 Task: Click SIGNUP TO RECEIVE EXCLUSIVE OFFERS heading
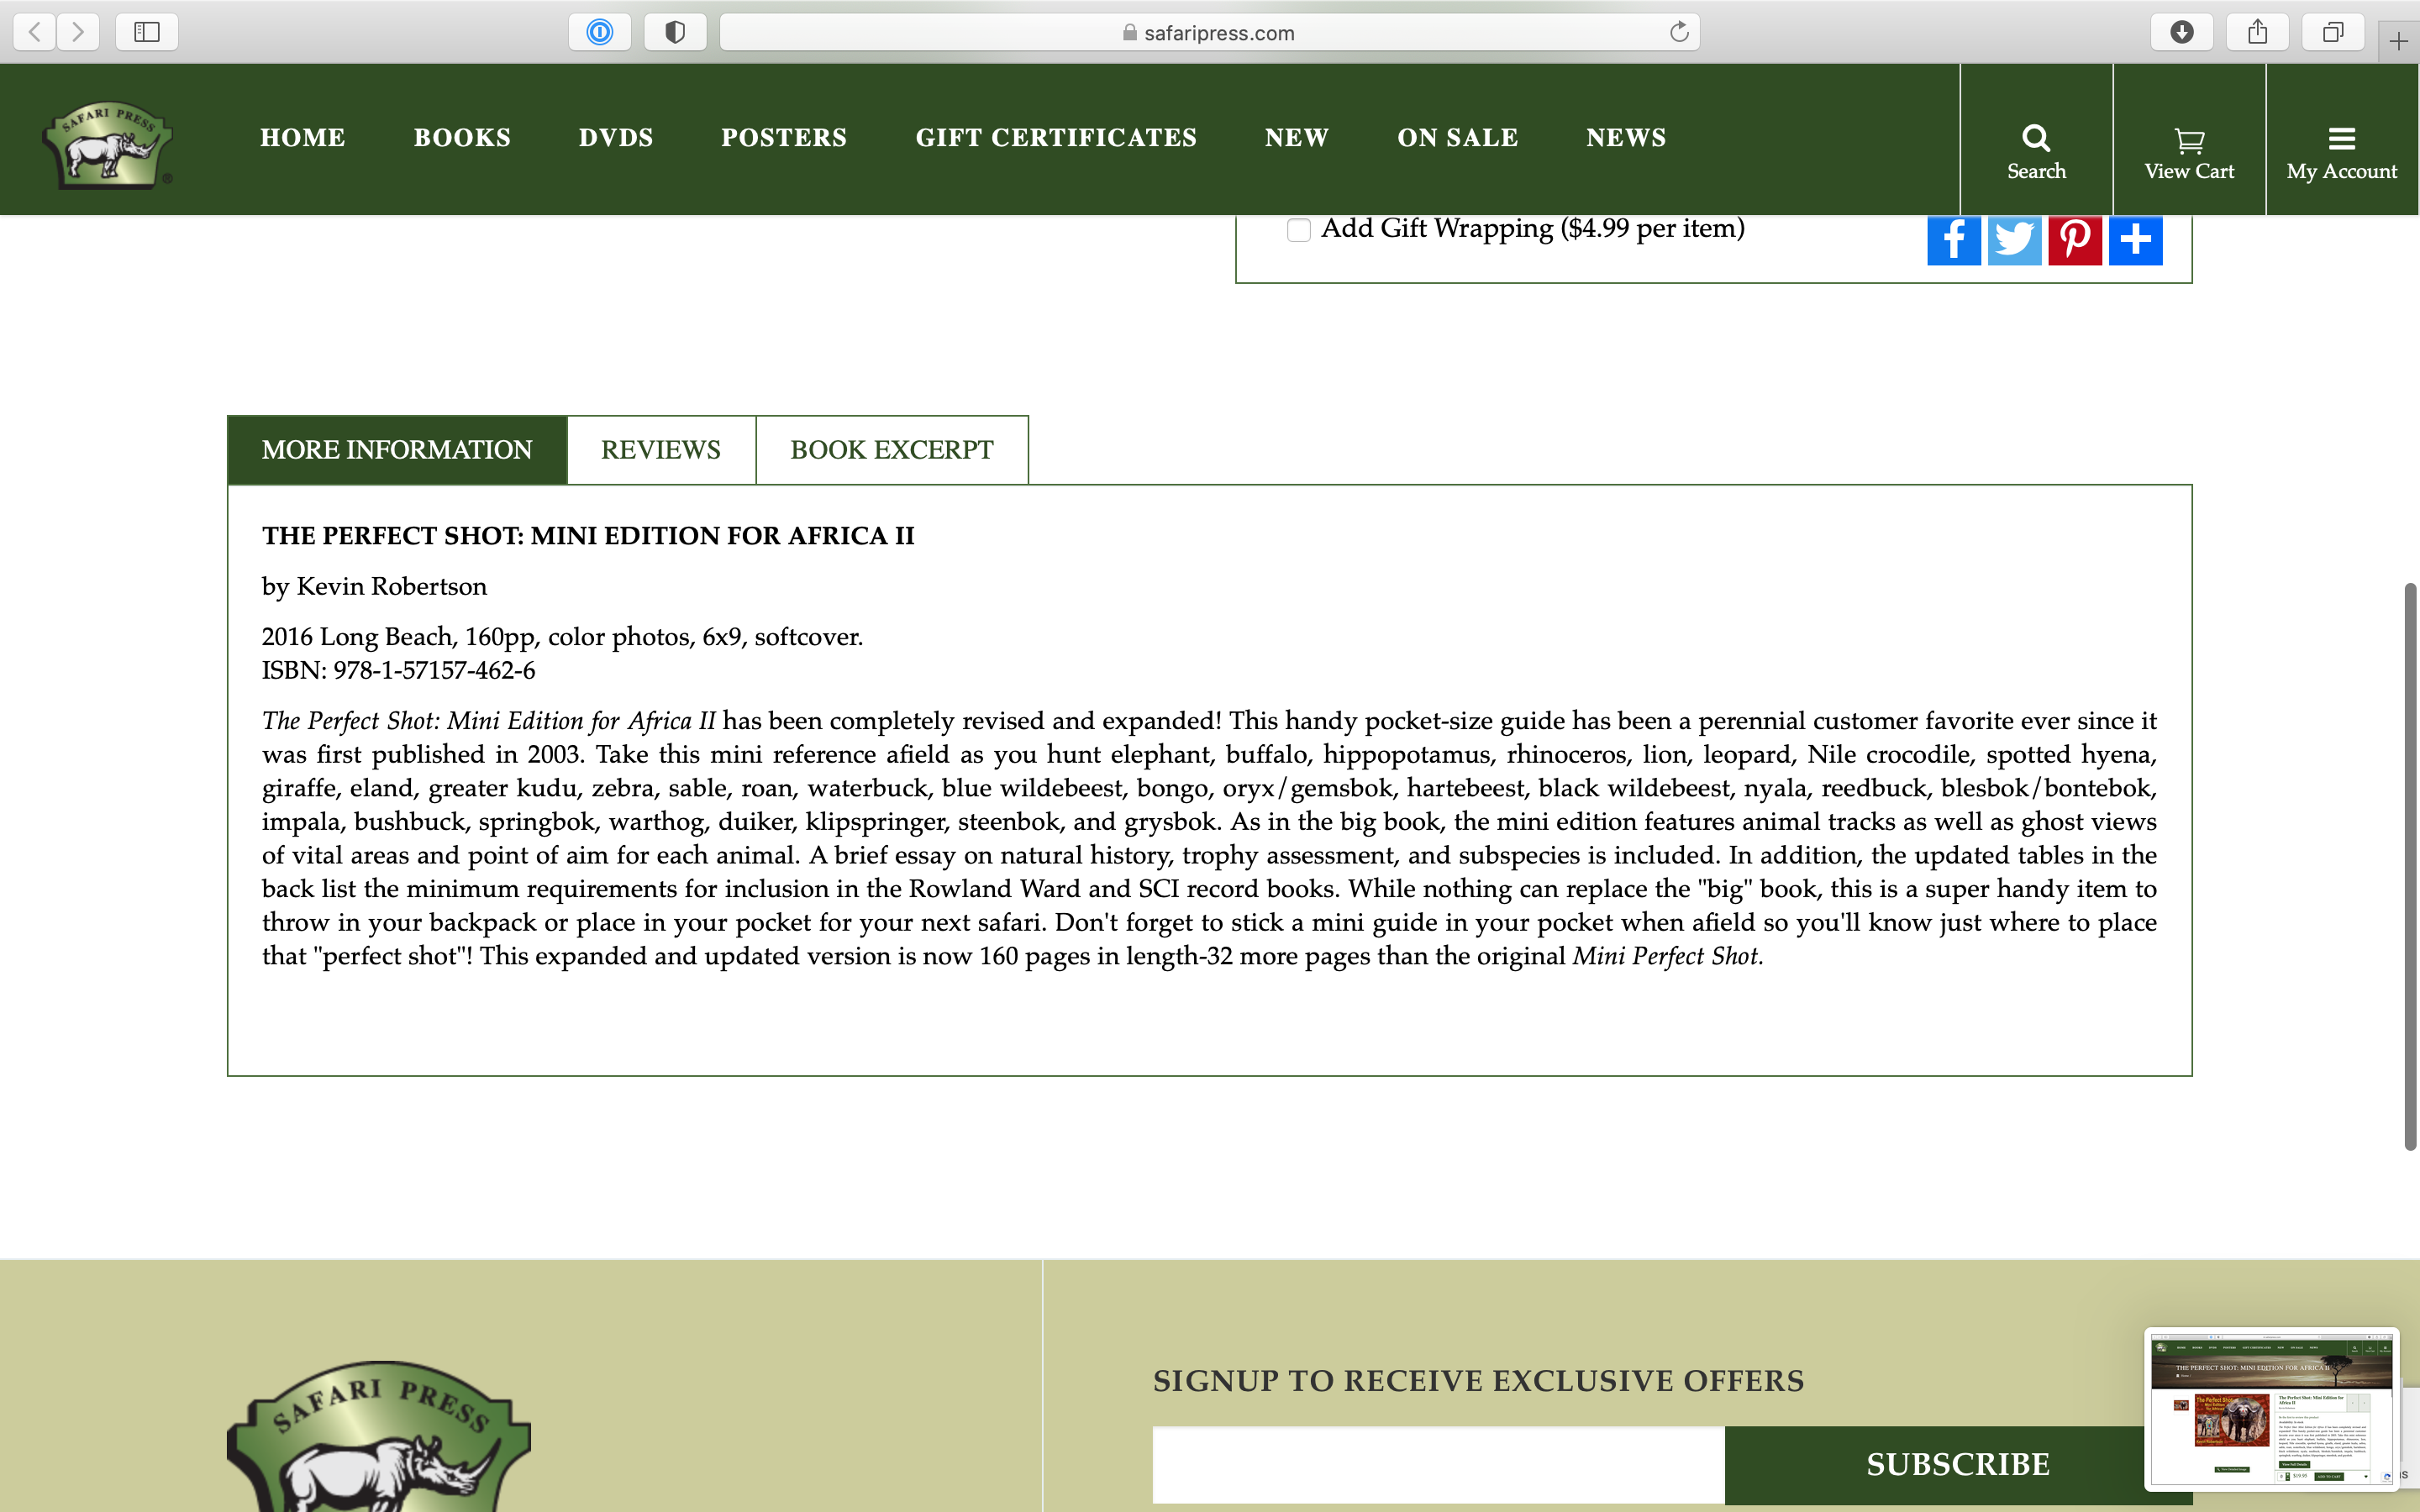(1478, 1381)
